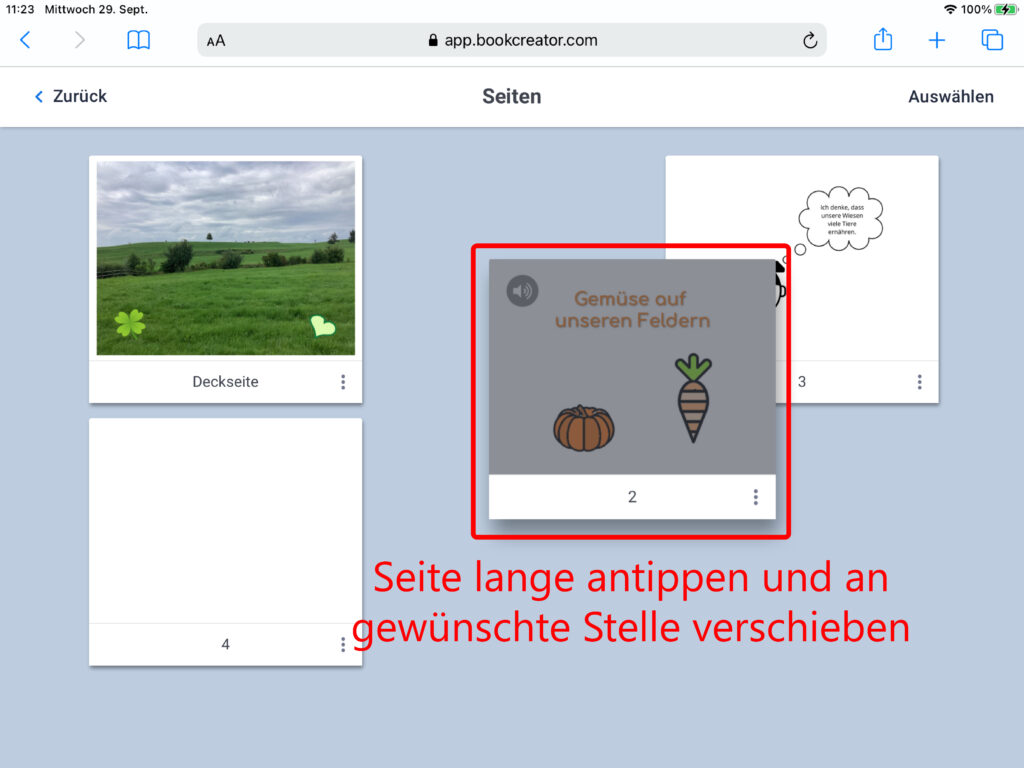Open page 3 three-dot options menu
Image resolution: width=1024 pixels, height=768 pixels.
[919, 382]
